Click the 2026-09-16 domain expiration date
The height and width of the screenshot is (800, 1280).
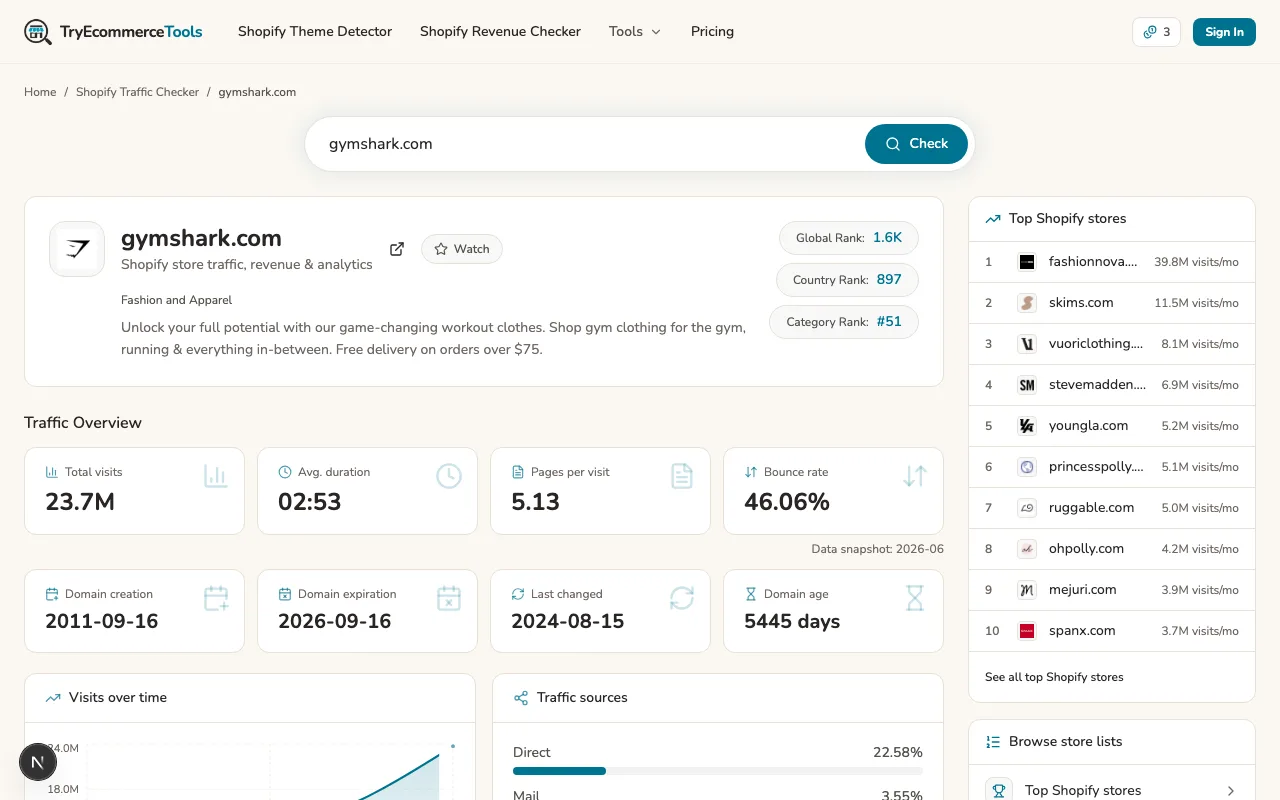(x=335, y=621)
